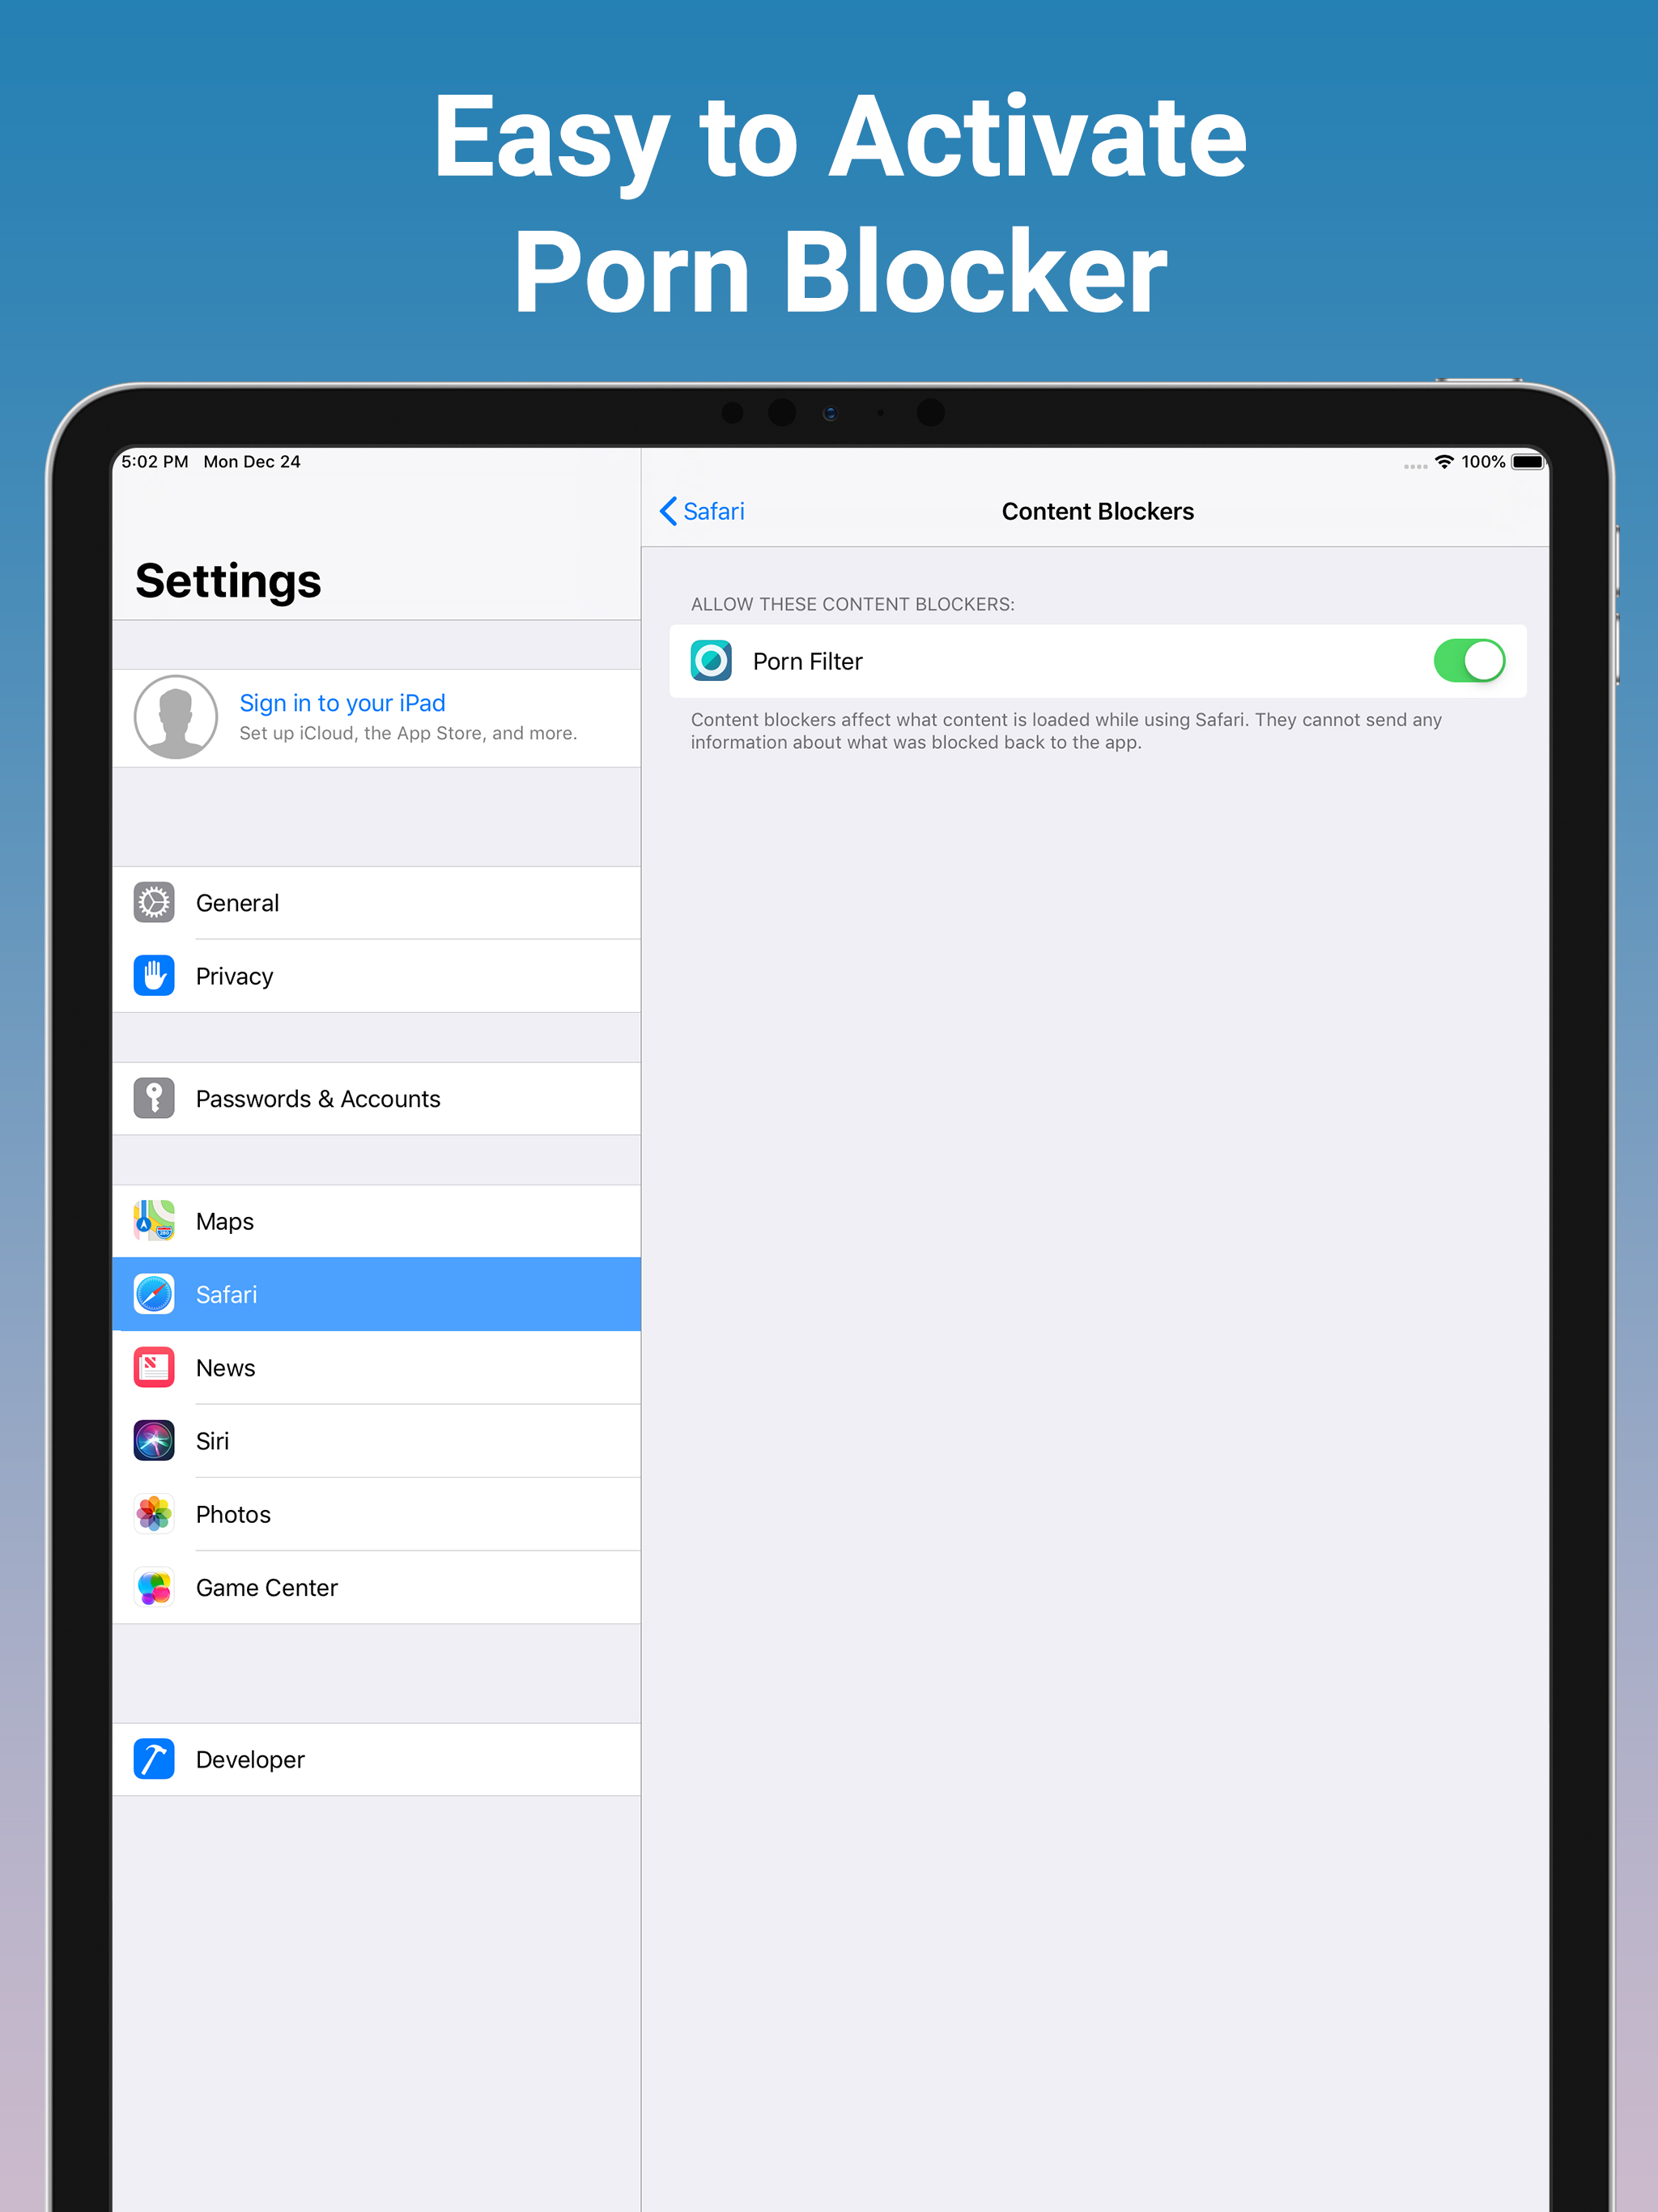1658x2212 pixels.
Task: Tap the Game Center bubbles icon
Action: [x=154, y=1587]
